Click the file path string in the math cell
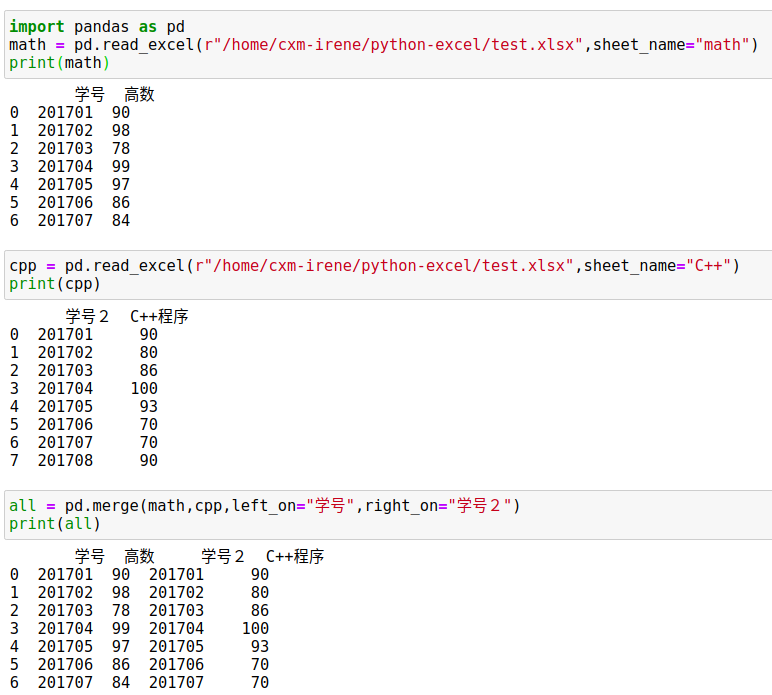 393,45
